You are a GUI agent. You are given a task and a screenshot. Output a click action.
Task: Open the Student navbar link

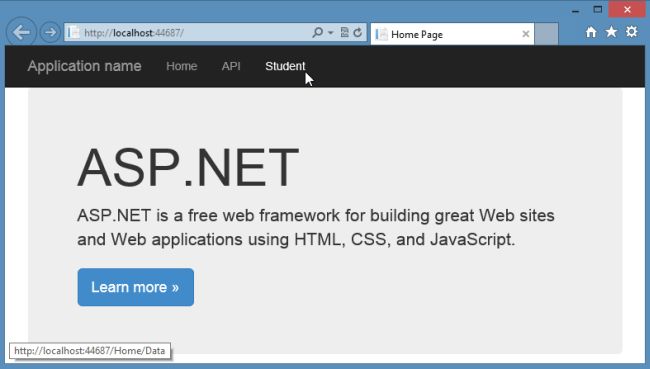285,66
